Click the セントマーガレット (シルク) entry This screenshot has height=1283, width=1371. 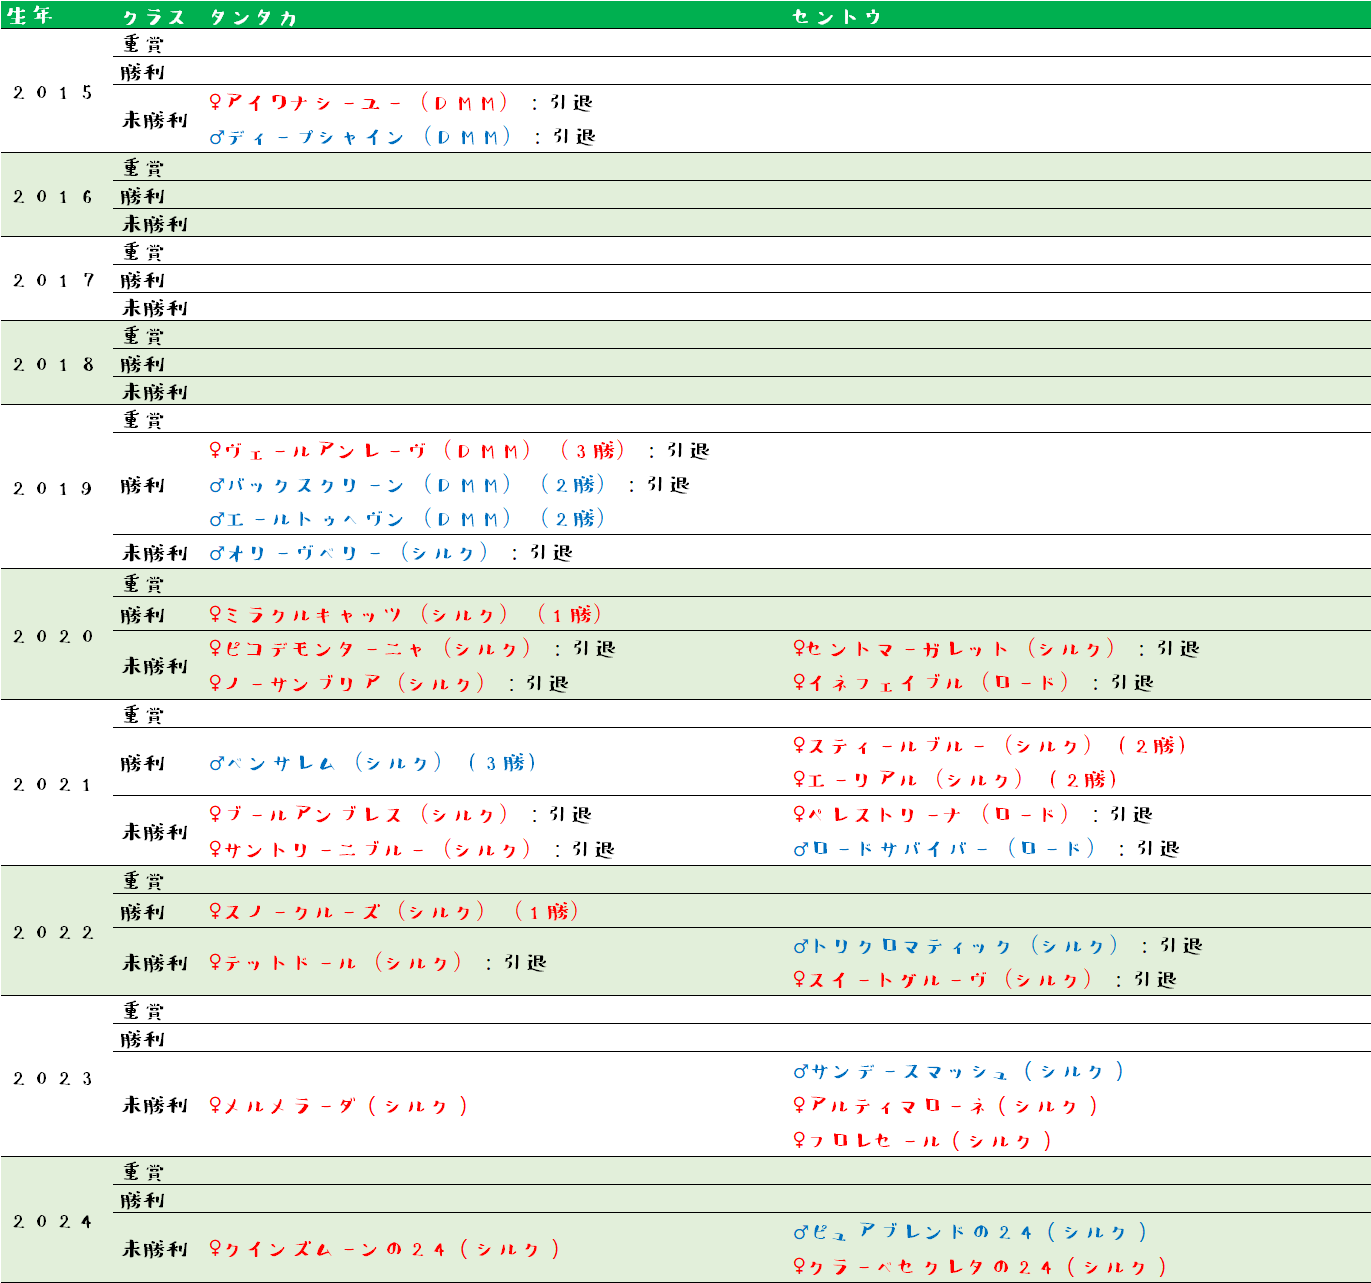click(x=954, y=649)
